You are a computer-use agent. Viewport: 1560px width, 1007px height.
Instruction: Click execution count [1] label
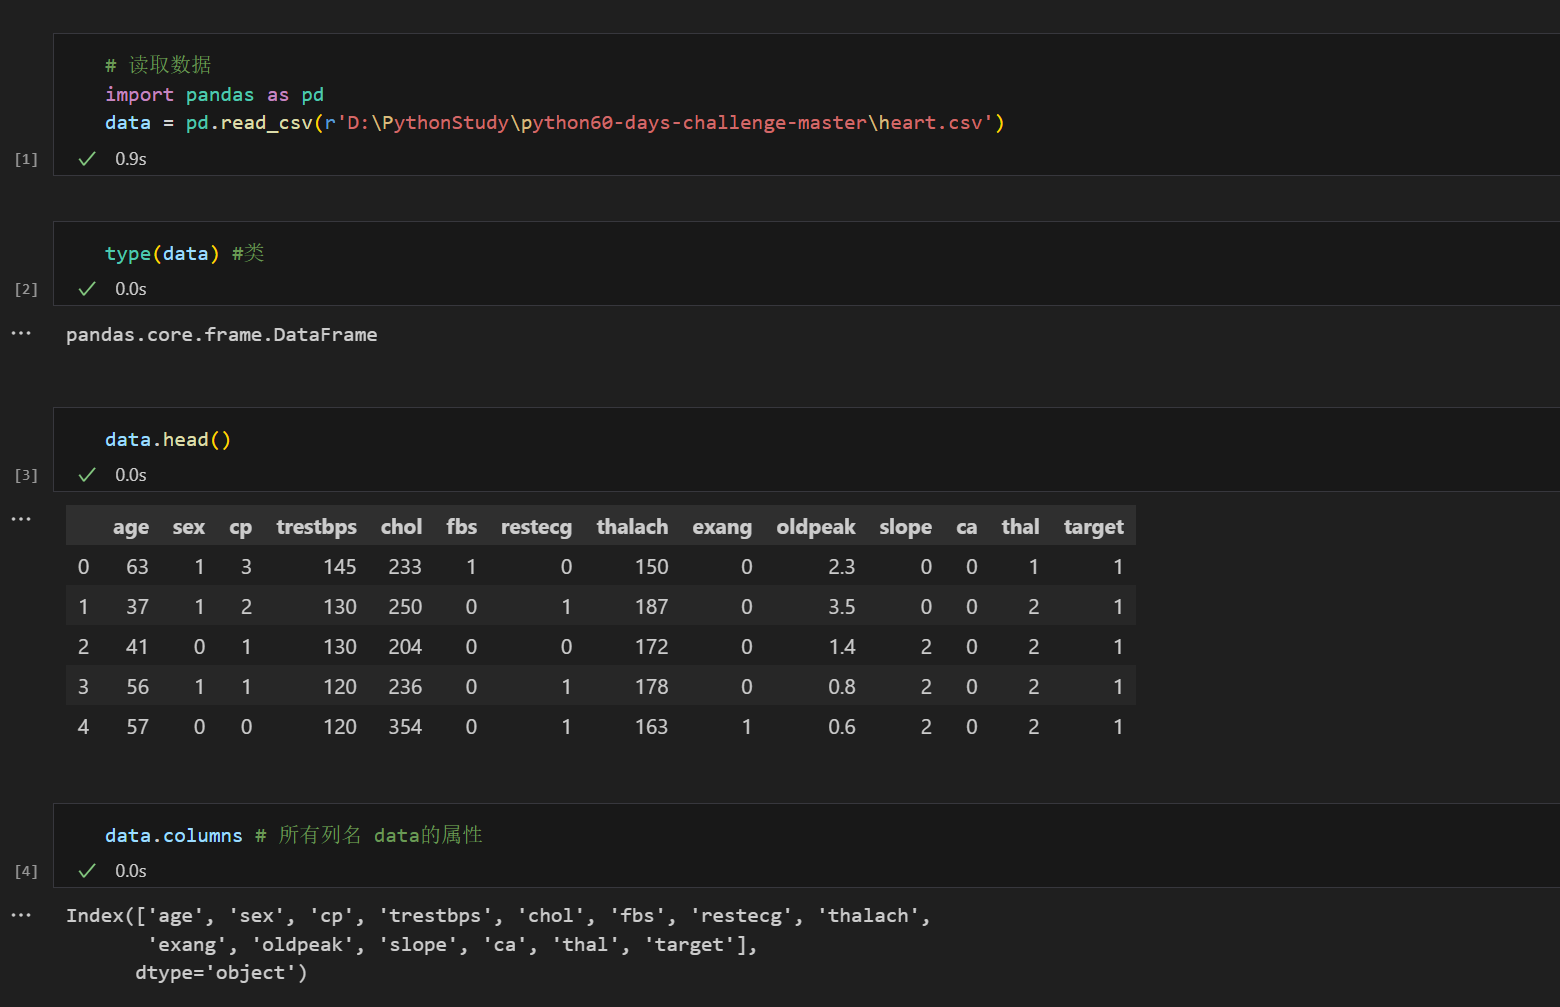(x=26, y=159)
